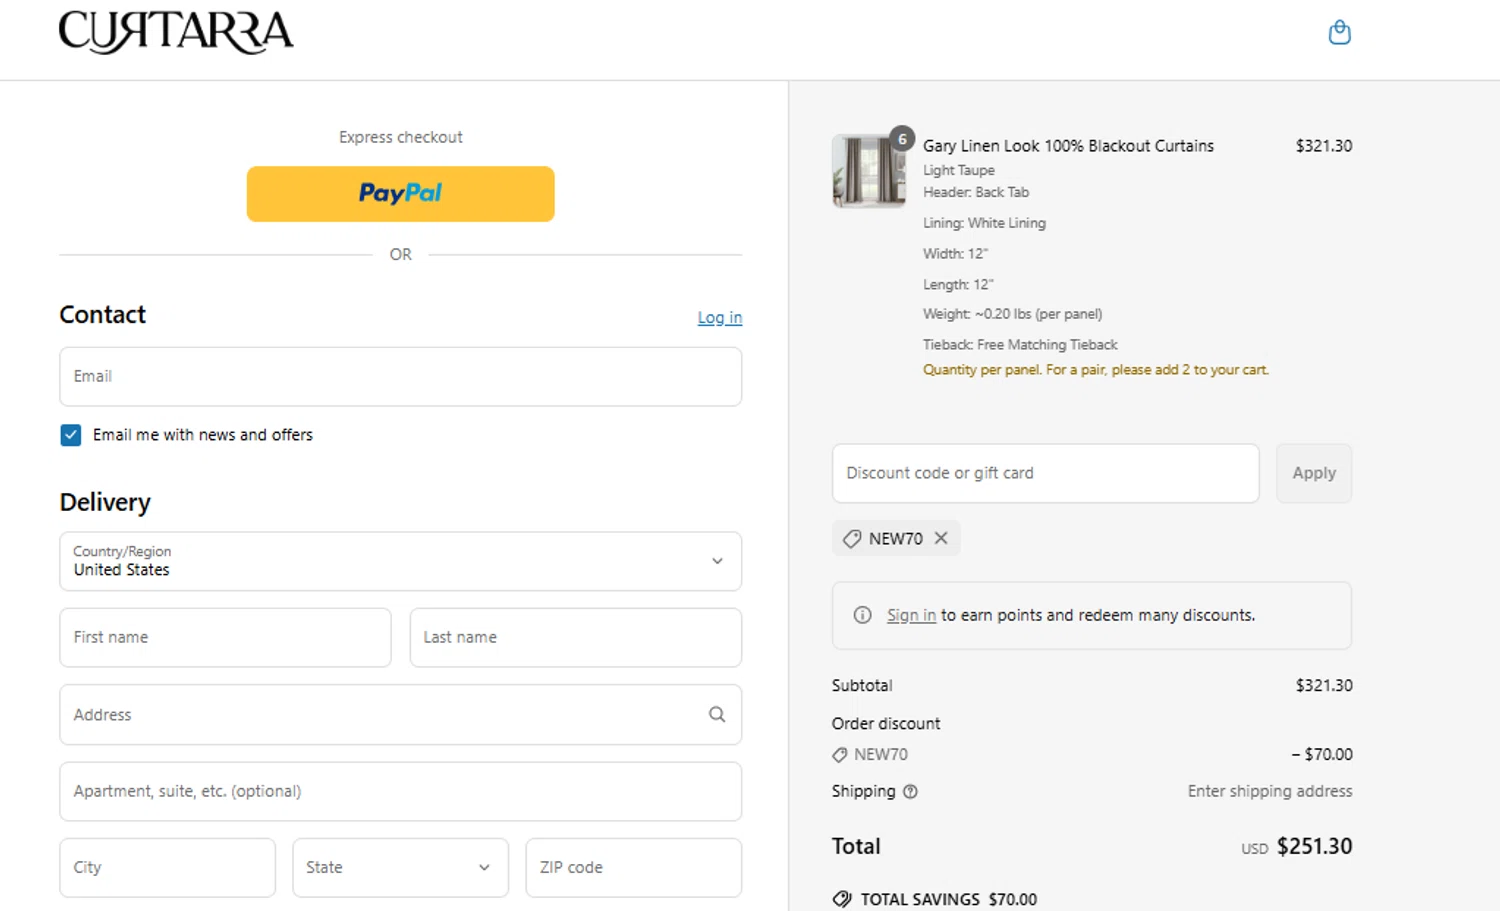
Task: Click the Subtotal $321.30 value
Action: tap(1324, 686)
